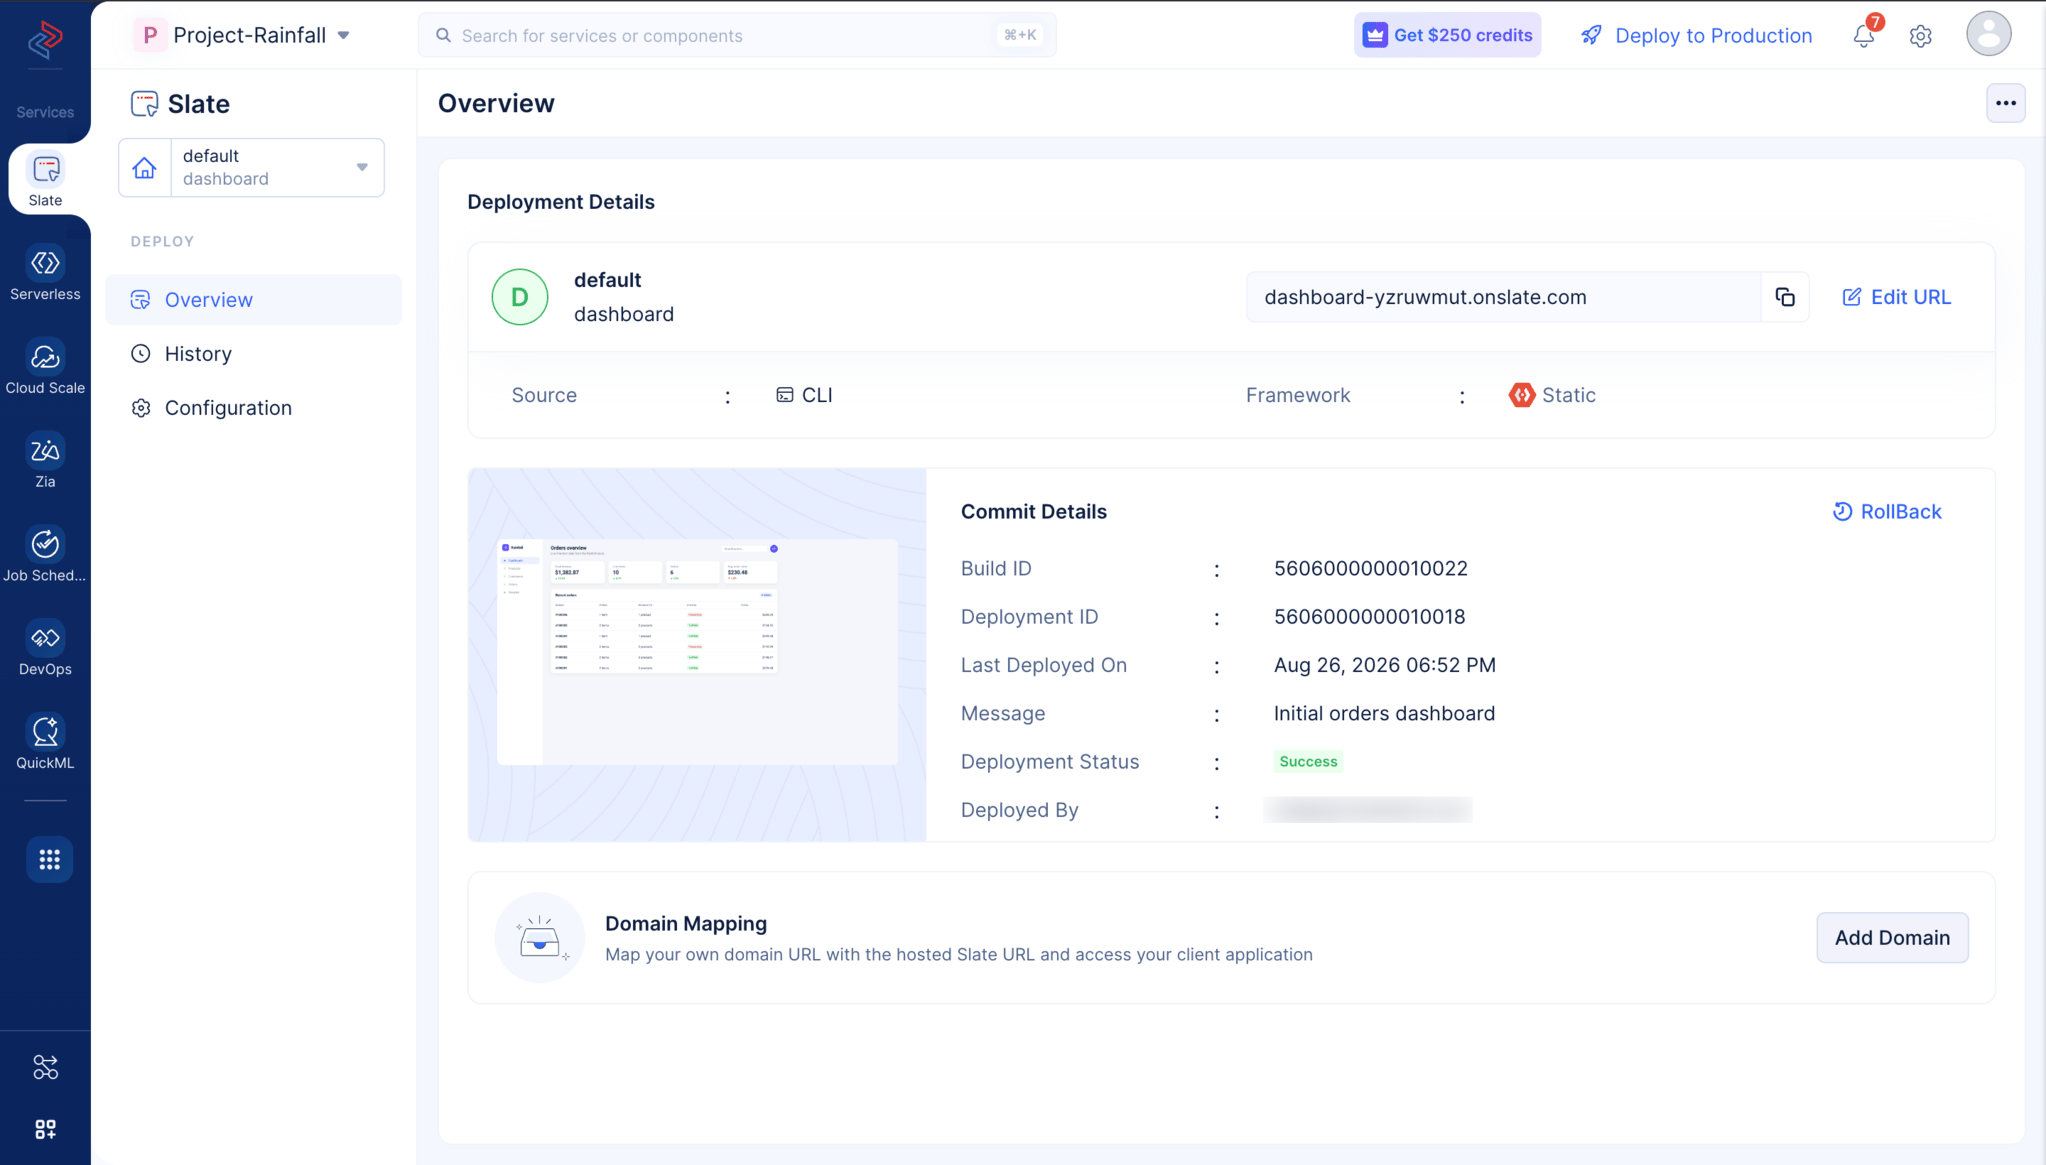This screenshot has width=2046, height=1165.
Task: Open the settings gear
Action: click(1920, 36)
